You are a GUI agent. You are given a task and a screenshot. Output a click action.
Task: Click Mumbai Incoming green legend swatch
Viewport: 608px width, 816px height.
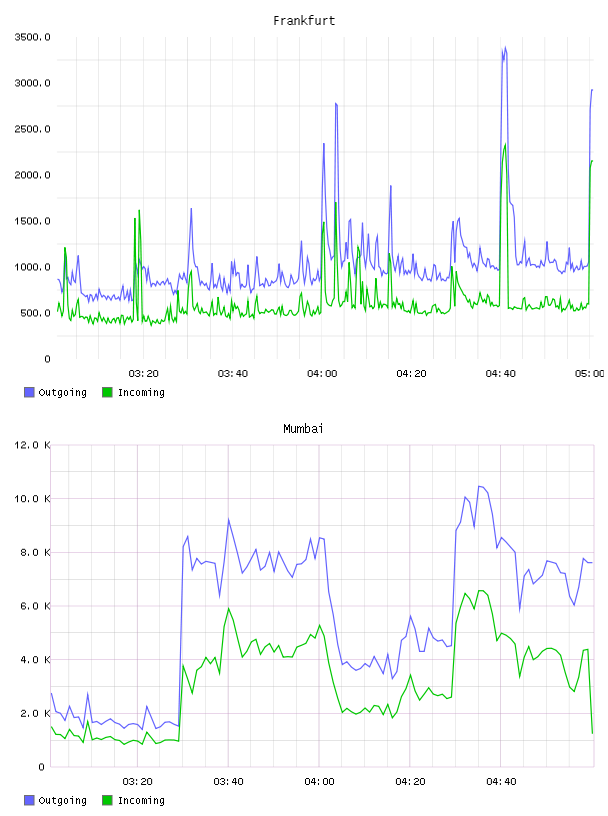tap(107, 800)
